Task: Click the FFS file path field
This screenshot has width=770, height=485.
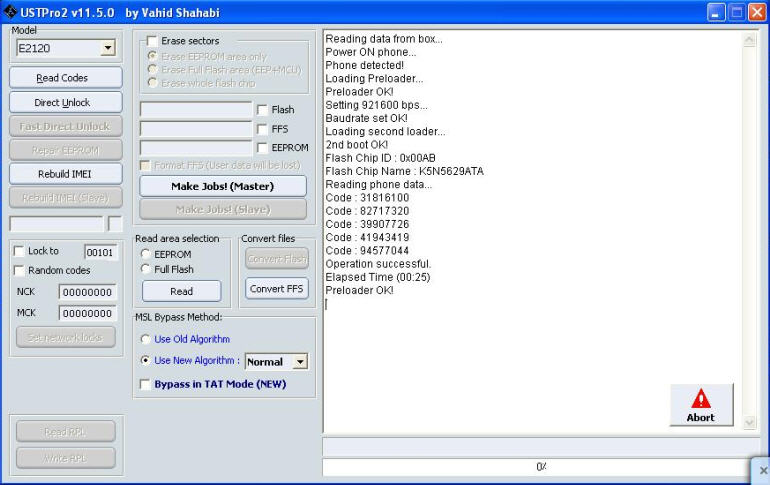Action: pos(196,129)
